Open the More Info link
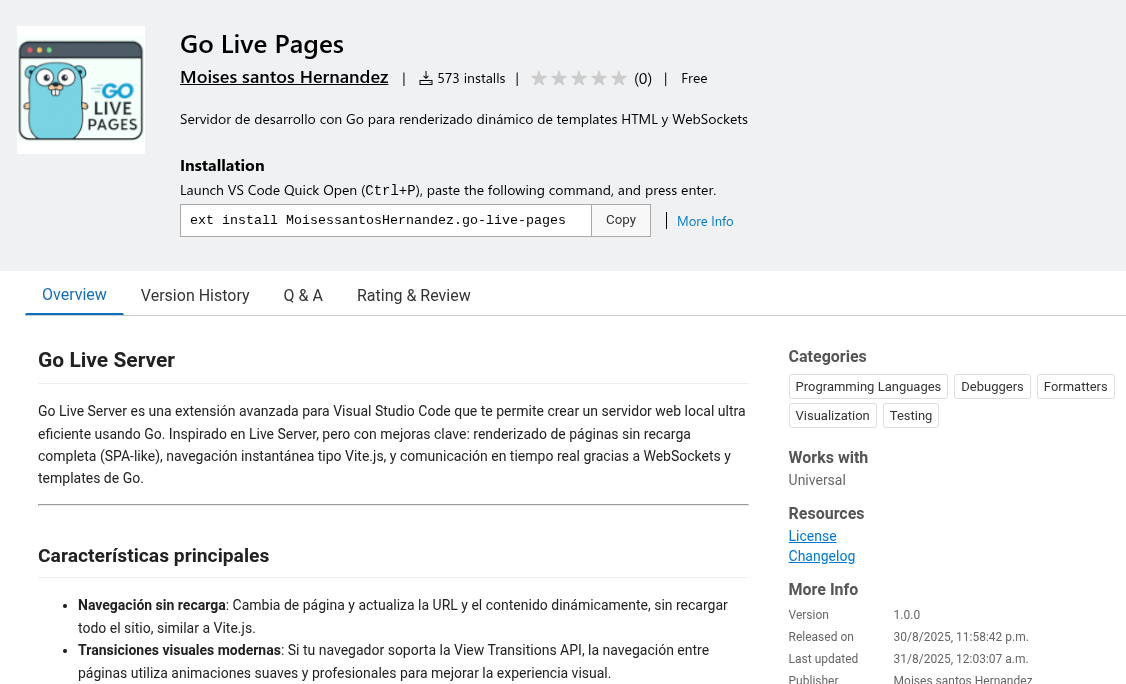 point(704,221)
